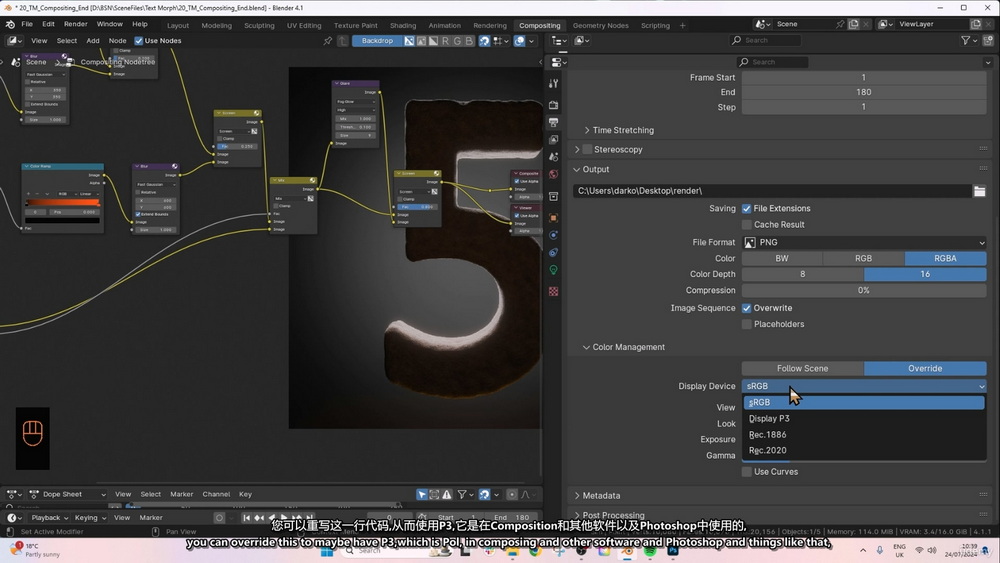Open the Object properties tab
This screenshot has height=563, width=1000.
554,218
